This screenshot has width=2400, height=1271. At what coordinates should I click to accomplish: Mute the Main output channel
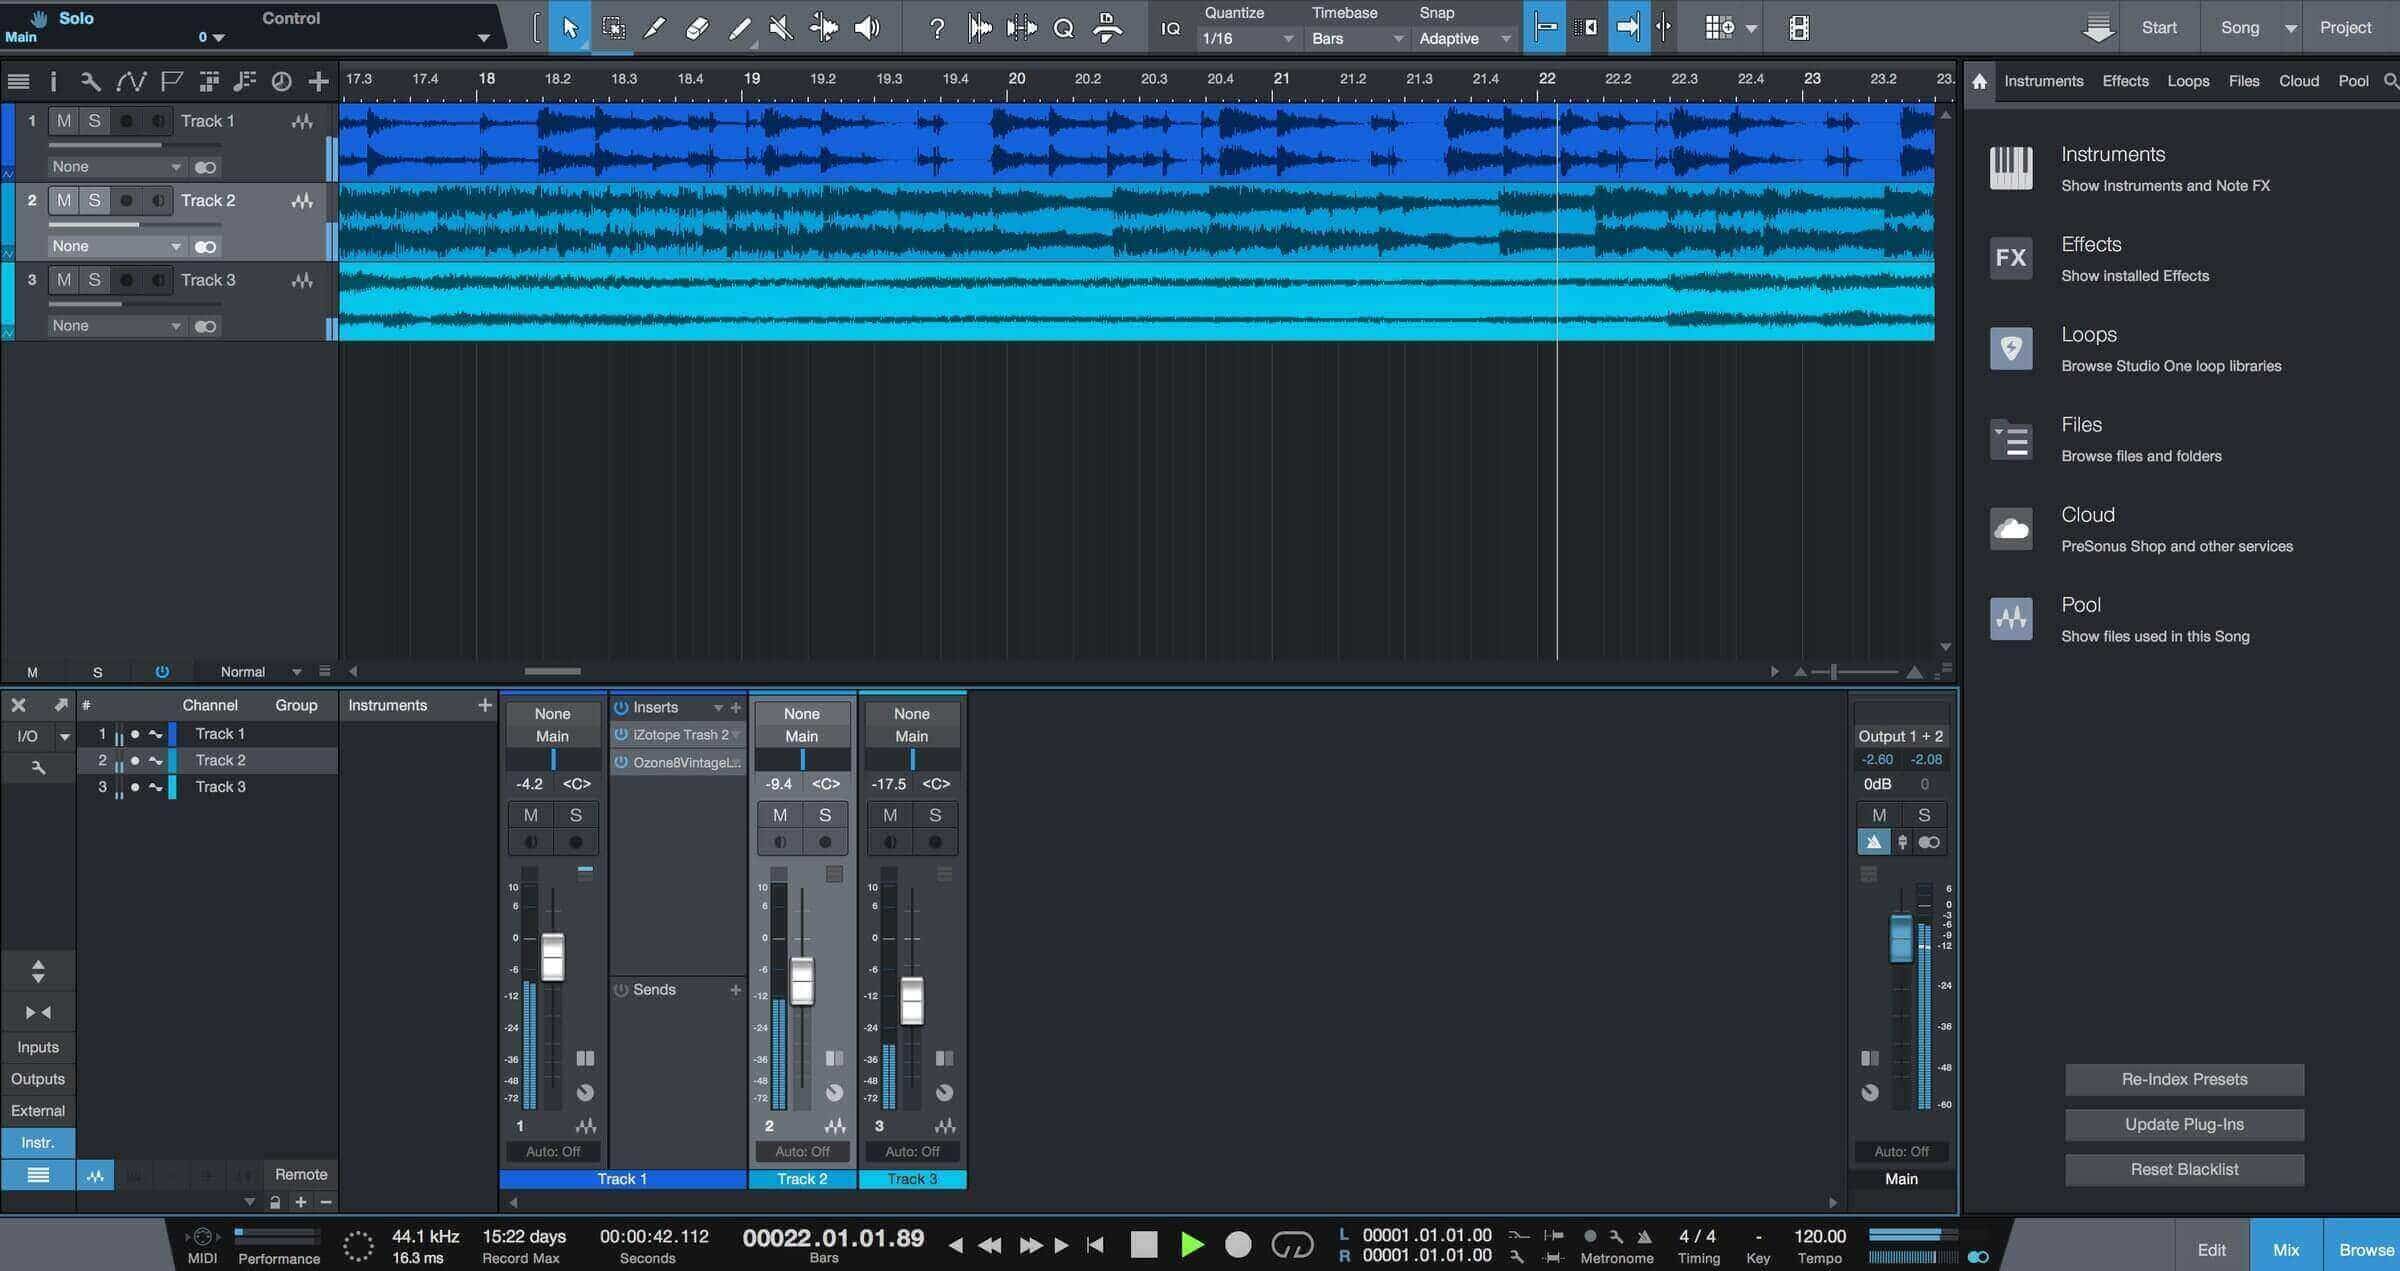pyautogui.click(x=1879, y=814)
